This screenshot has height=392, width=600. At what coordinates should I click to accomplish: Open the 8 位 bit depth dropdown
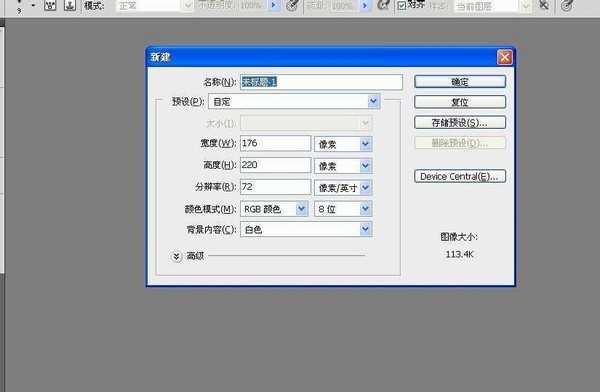click(343, 209)
